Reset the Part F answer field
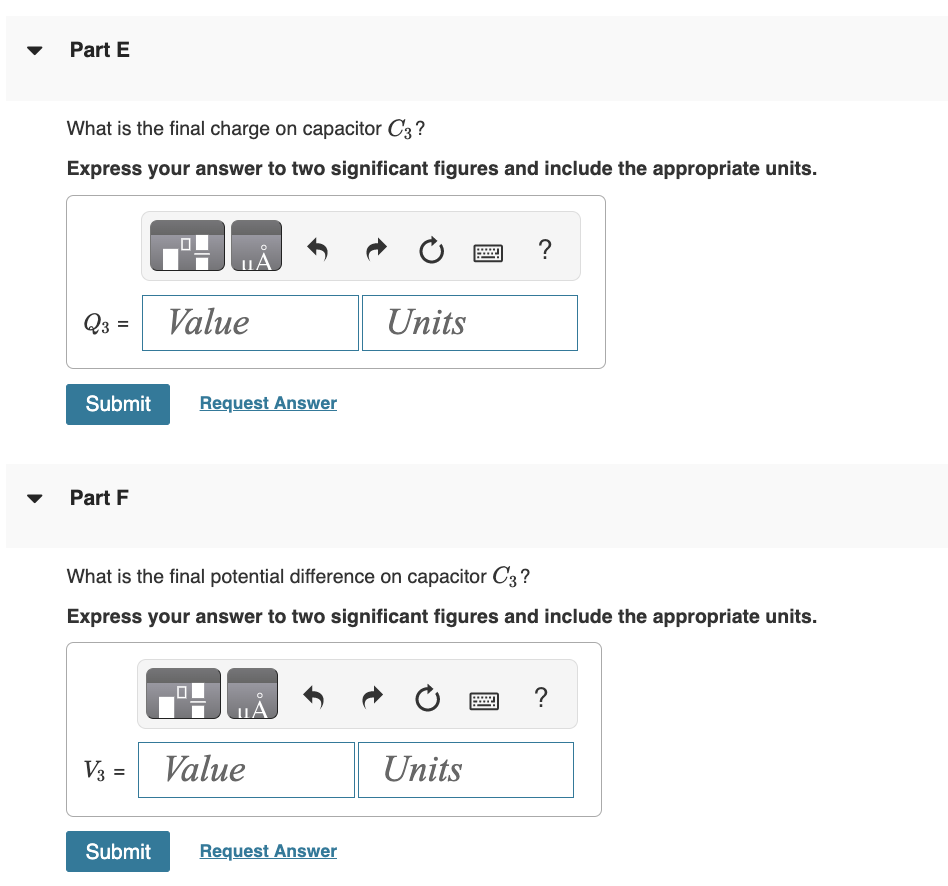 point(427,698)
